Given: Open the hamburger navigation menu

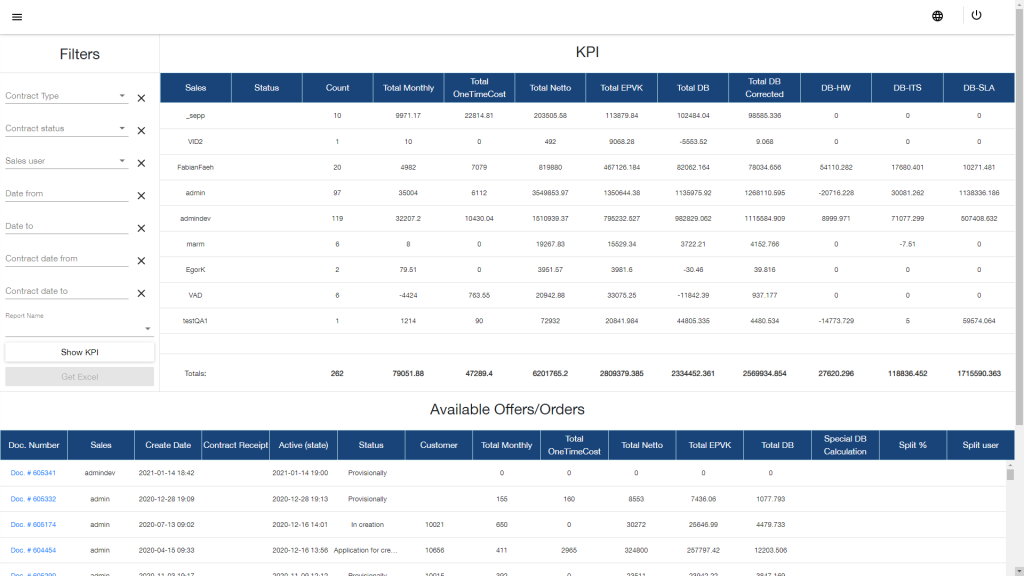Looking at the screenshot, I should pyautogui.click(x=17, y=17).
